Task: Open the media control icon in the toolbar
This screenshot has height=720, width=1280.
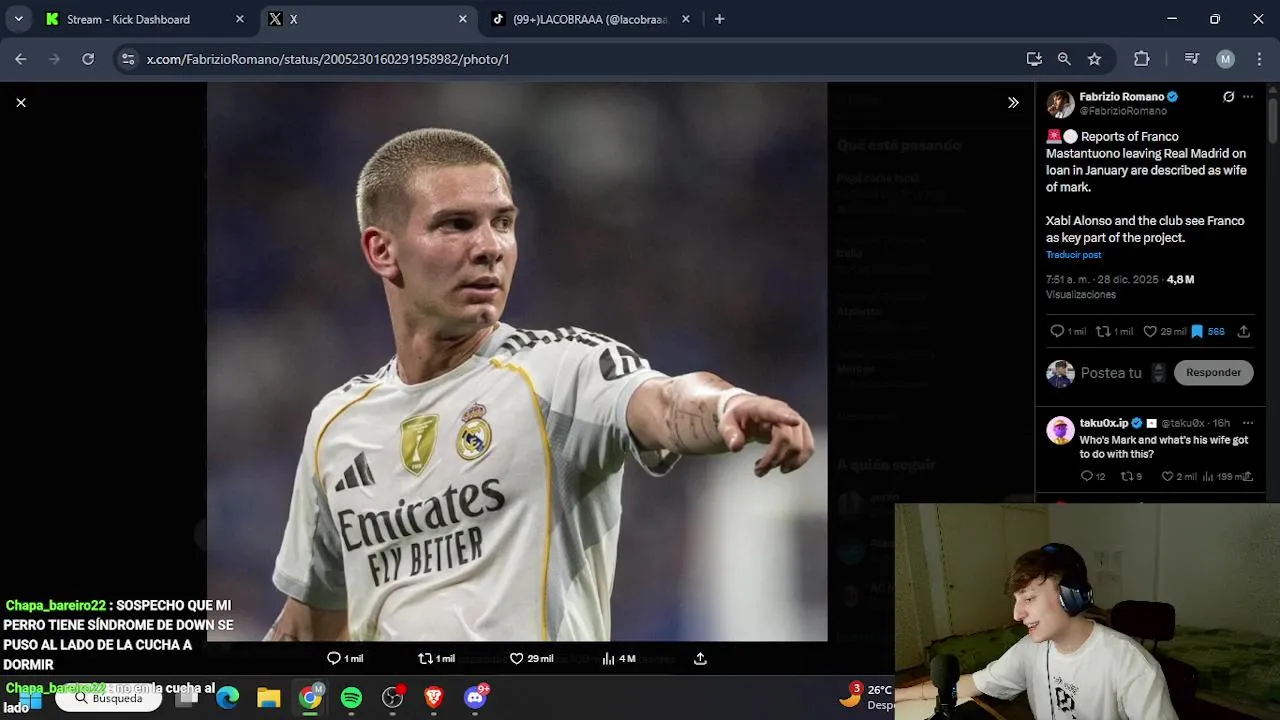Action: coord(1191,59)
